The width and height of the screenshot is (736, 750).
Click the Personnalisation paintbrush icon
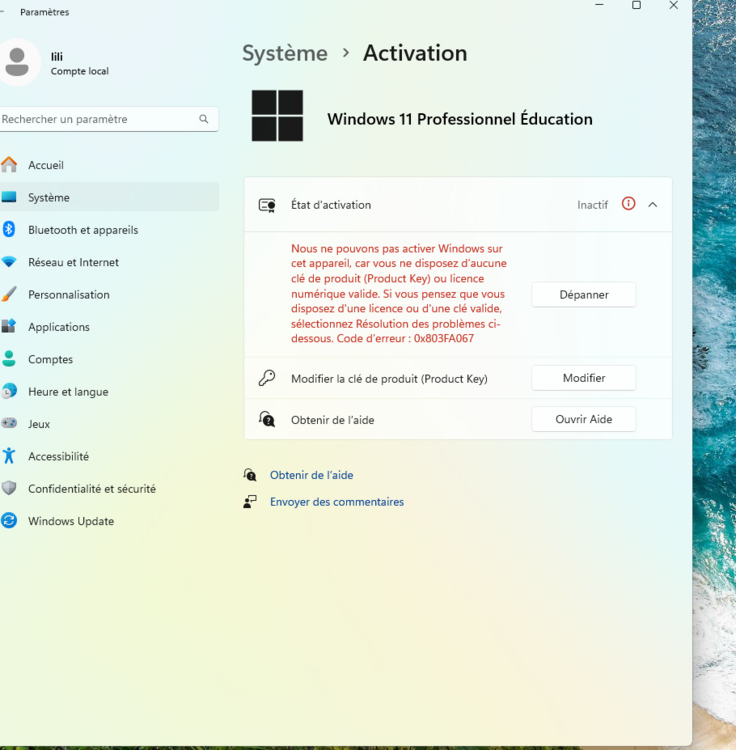pos(9,295)
